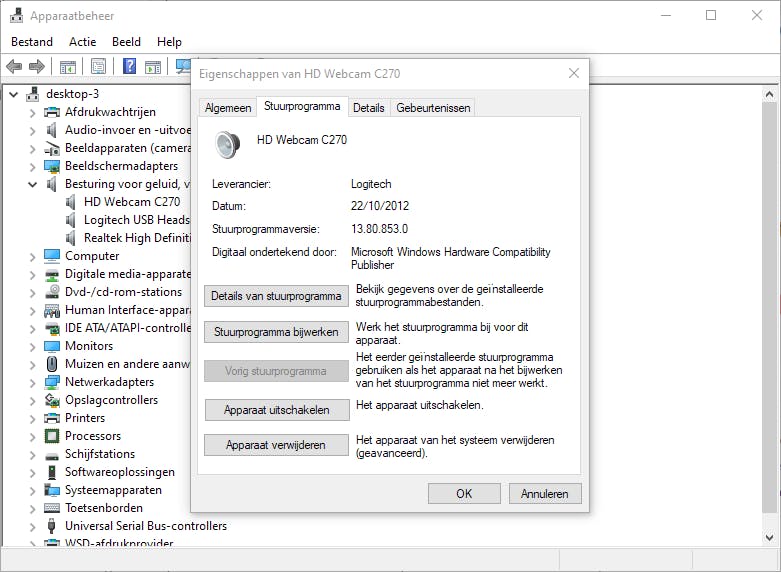Click the desktop-3 computer icon
Screen dimensions: 781x572
point(33,94)
